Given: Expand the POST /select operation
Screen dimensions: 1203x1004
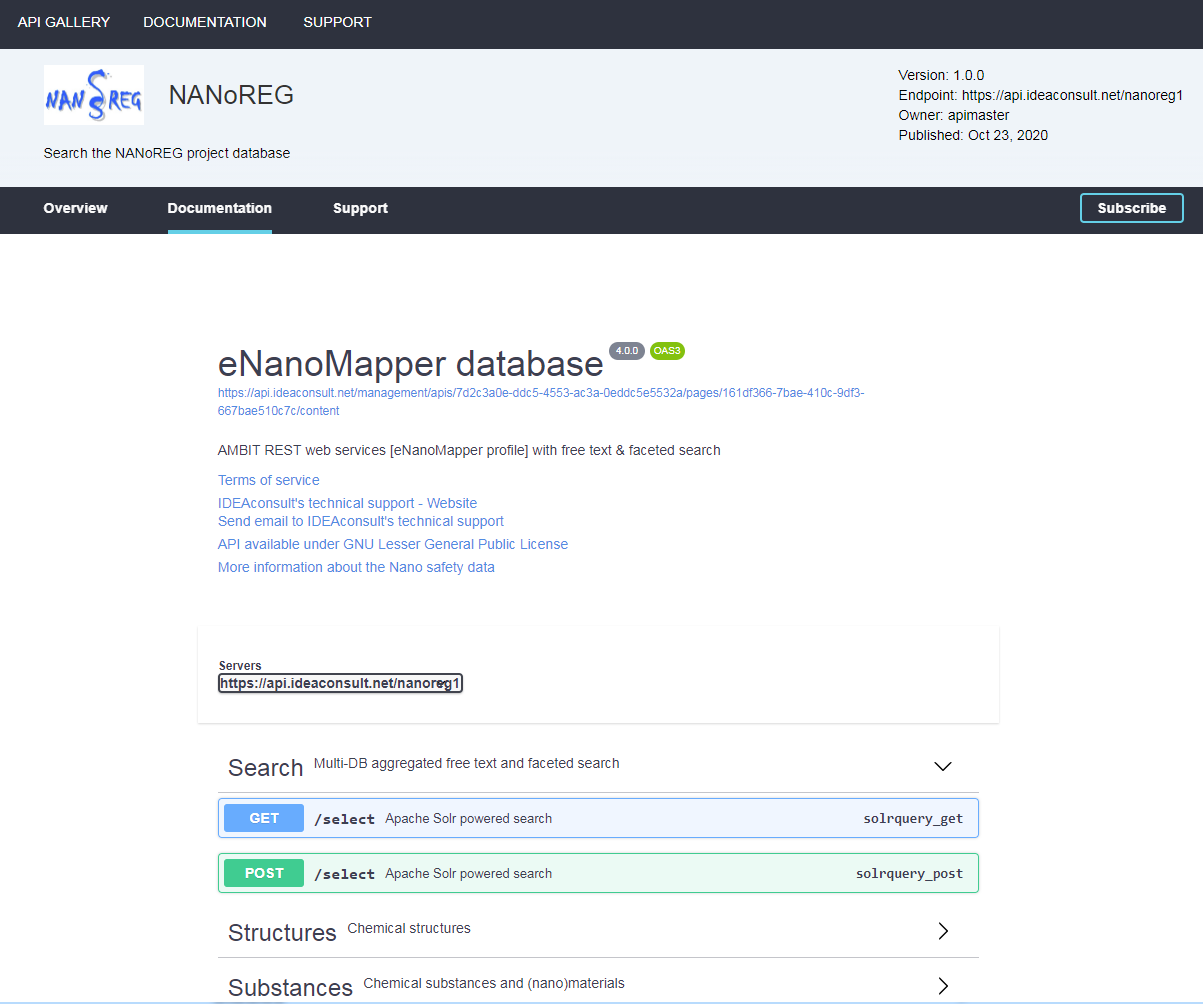Looking at the screenshot, I should tap(598, 873).
